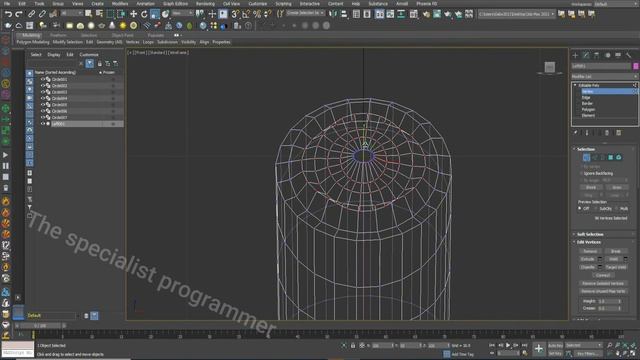
Task: Choose the Select Object tool
Action: [x=89, y=14]
